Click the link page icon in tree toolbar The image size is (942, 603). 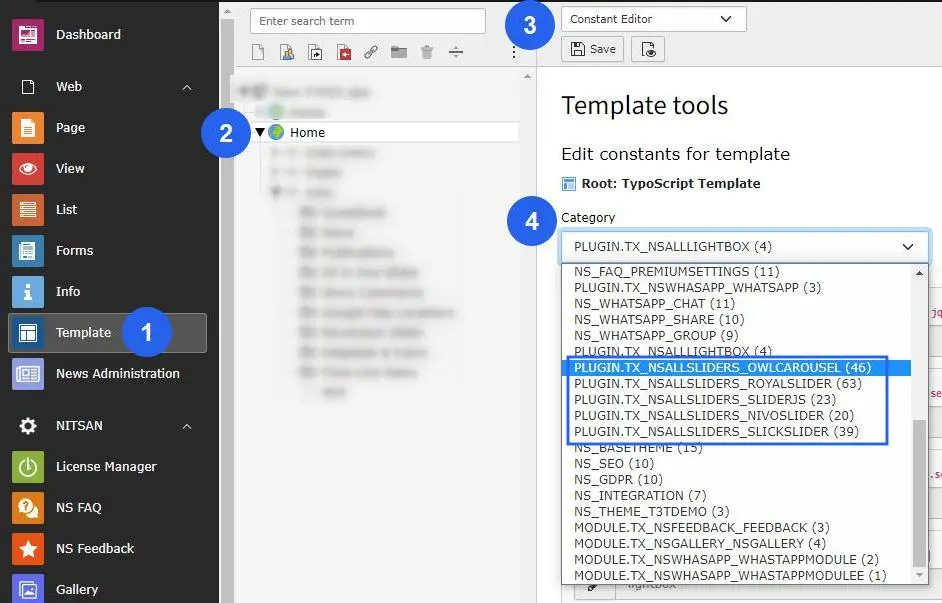coord(371,52)
